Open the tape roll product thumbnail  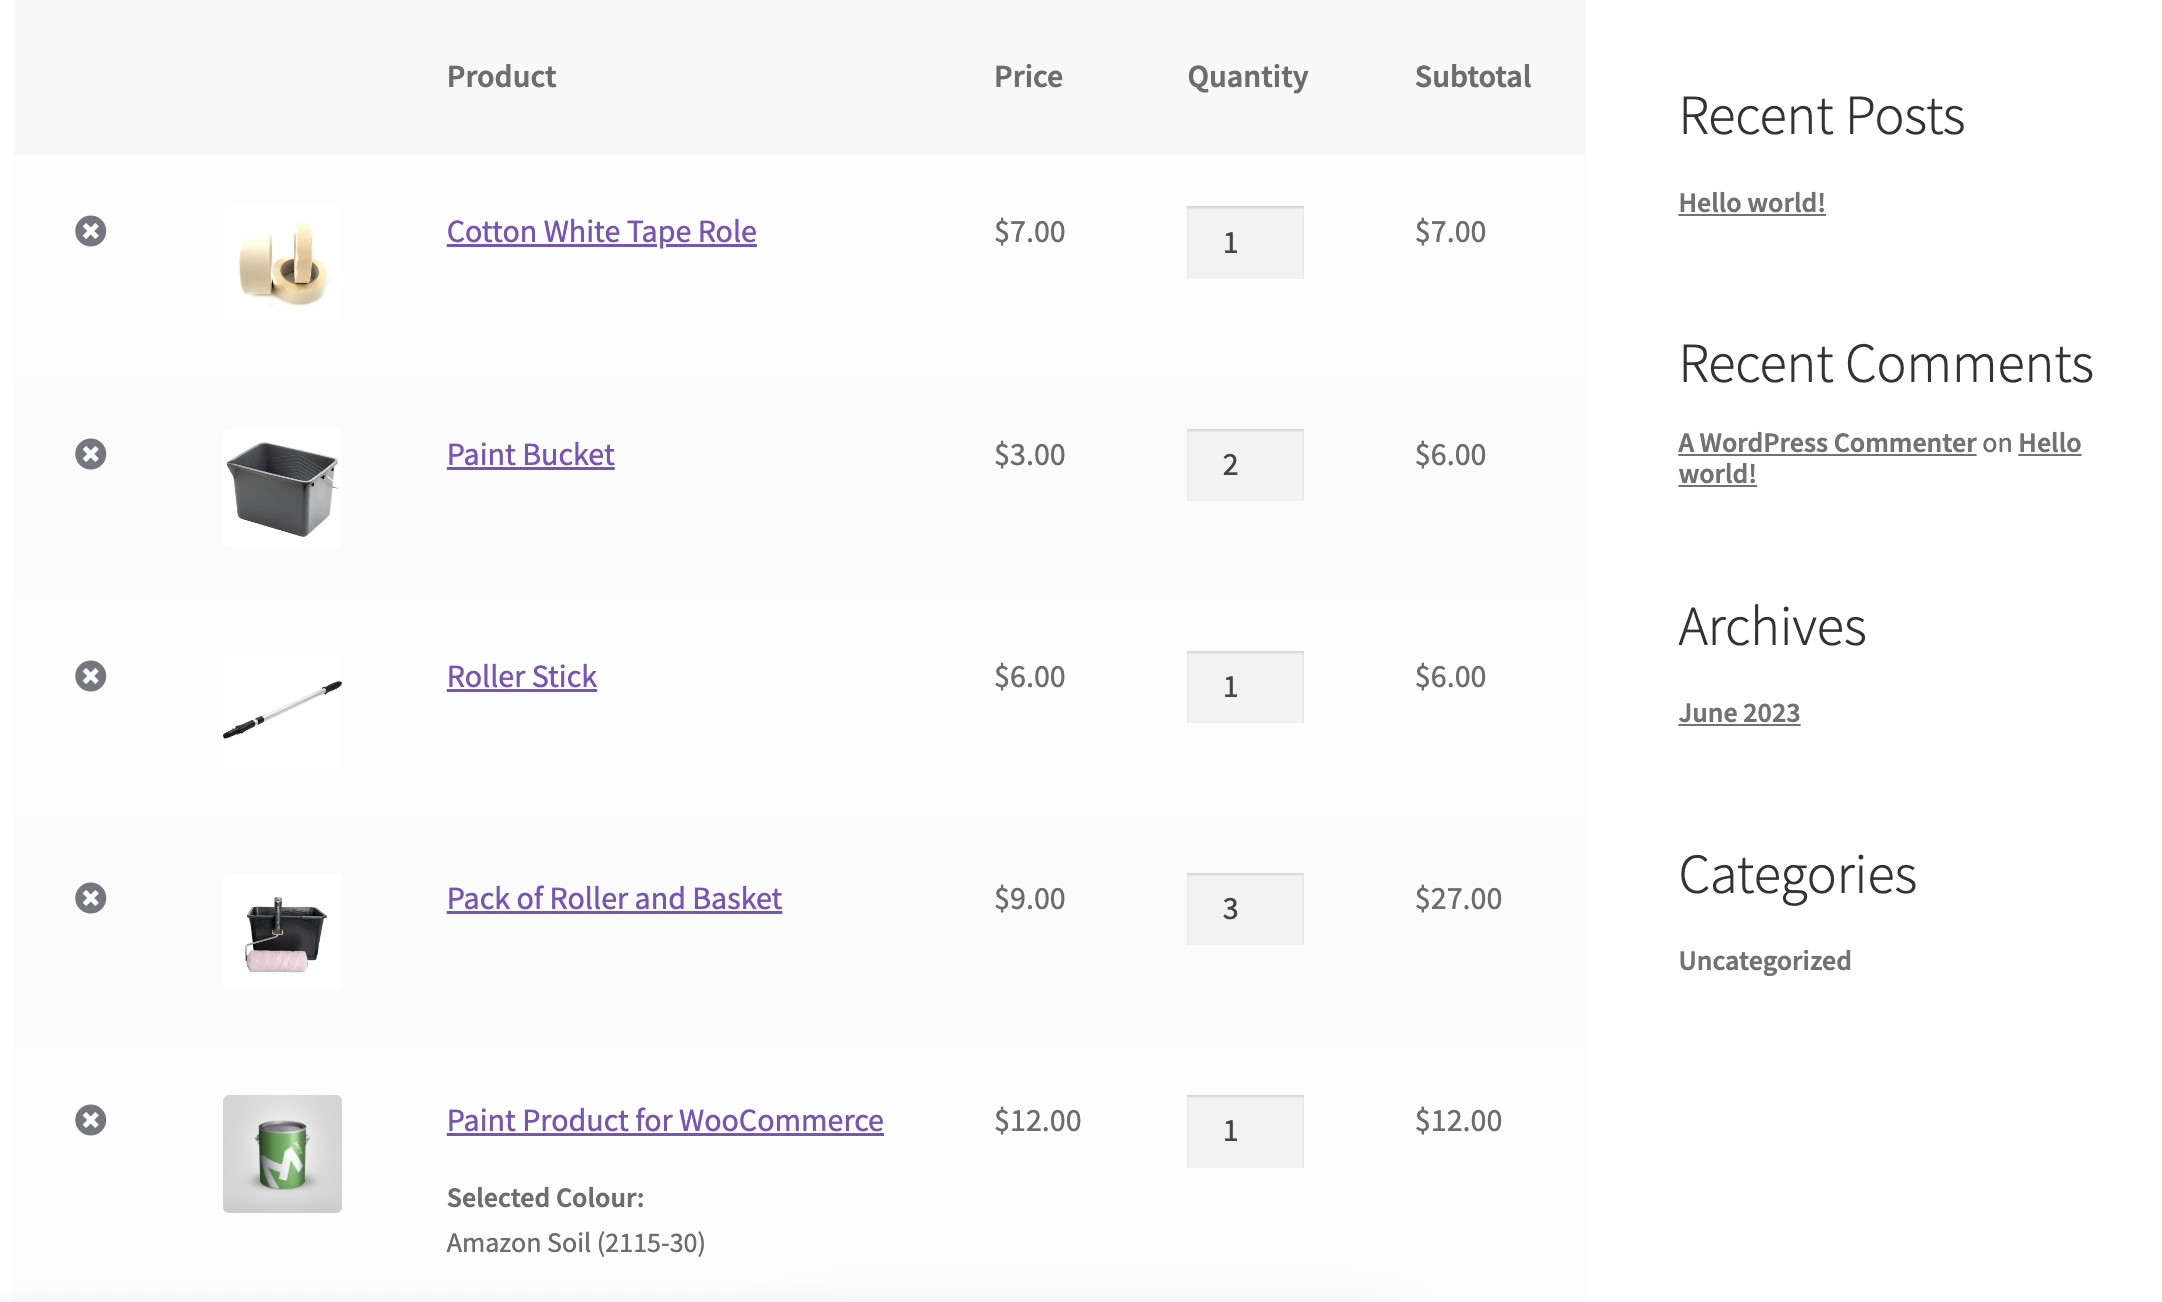[x=282, y=265]
